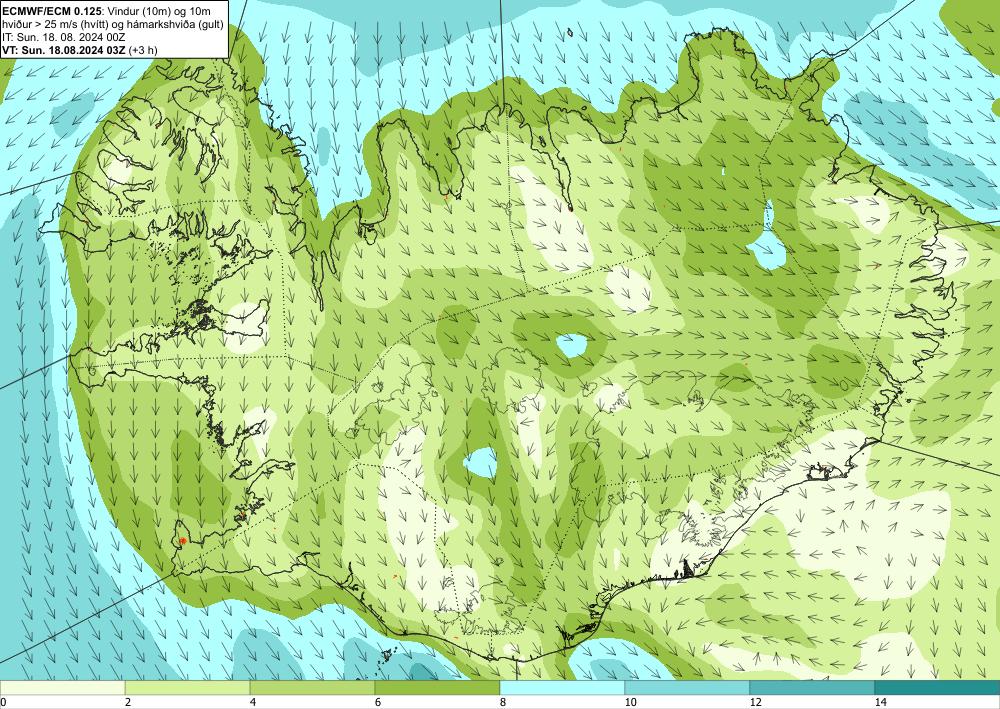Click the pale cream 0–2 m/s legend swatch
Screen dimensions: 1000x709
pyautogui.click(x=62, y=688)
